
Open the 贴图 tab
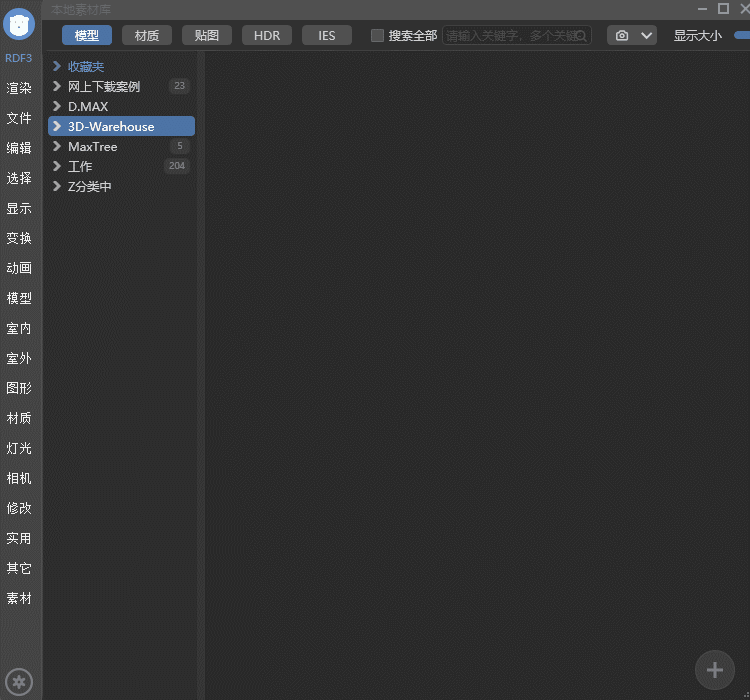click(207, 35)
